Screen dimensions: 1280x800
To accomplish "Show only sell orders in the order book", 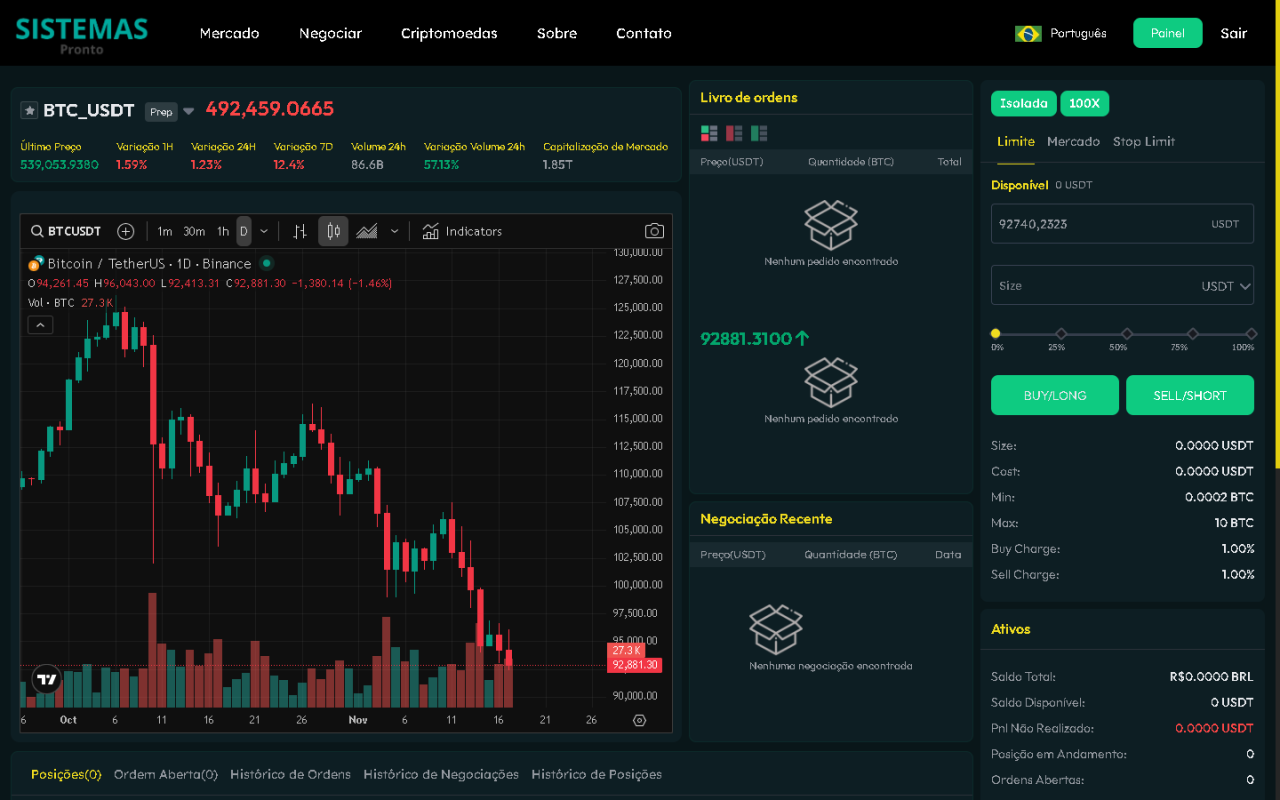I will (733, 133).
